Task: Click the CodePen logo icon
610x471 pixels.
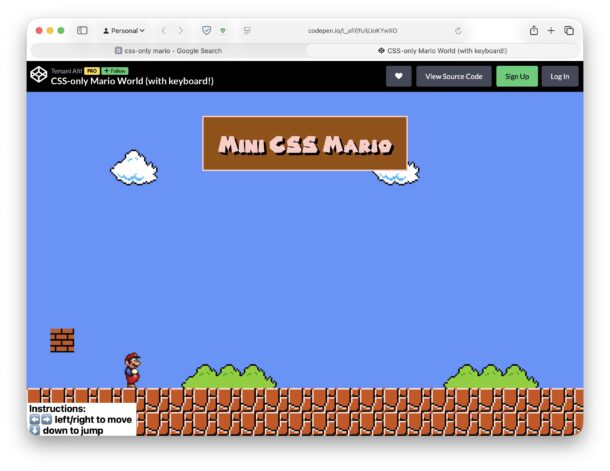Action: pyautogui.click(x=38, y=75)
